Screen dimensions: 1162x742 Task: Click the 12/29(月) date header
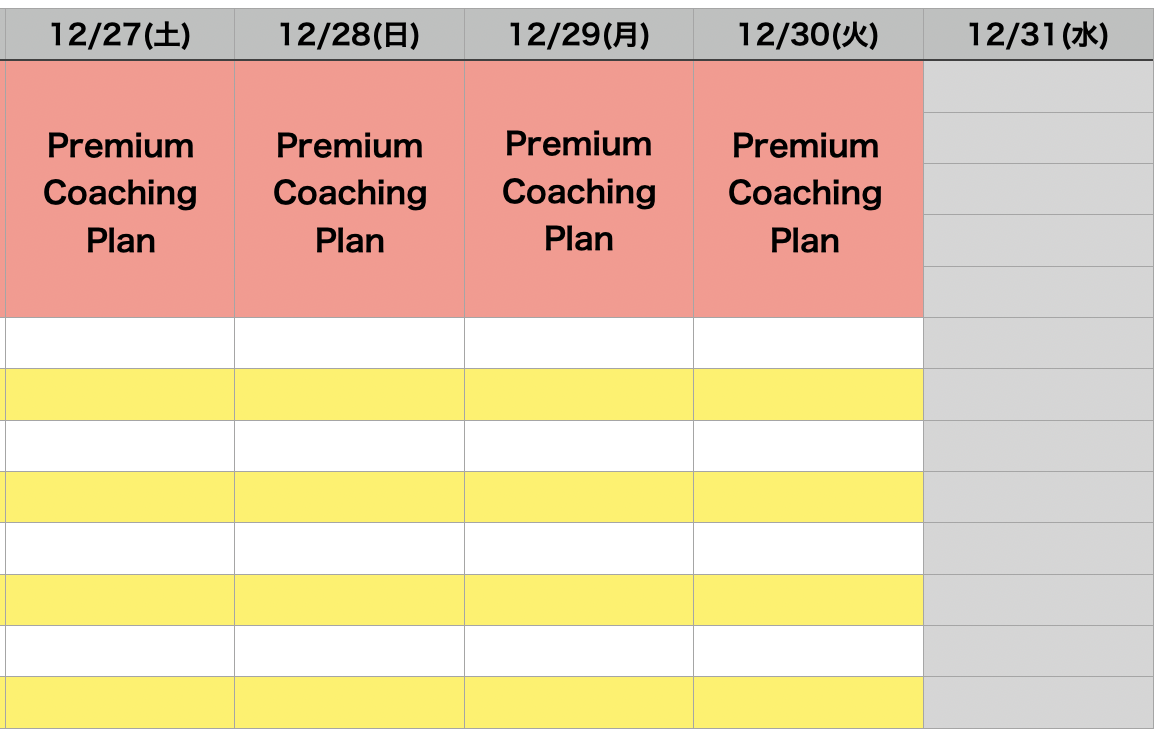point(579,36)
